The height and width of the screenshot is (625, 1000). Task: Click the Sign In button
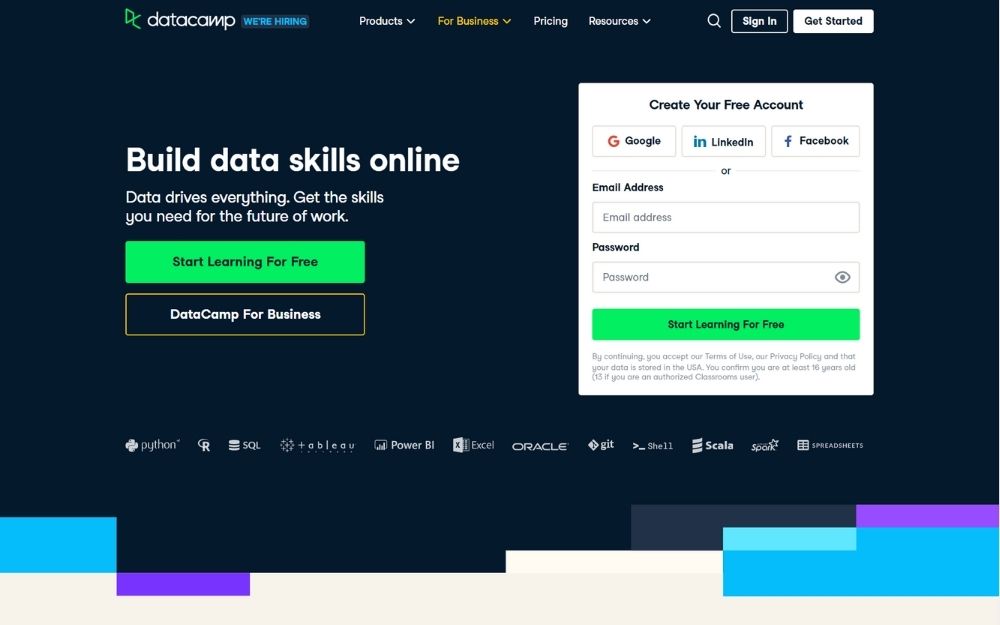click(759, 21)
